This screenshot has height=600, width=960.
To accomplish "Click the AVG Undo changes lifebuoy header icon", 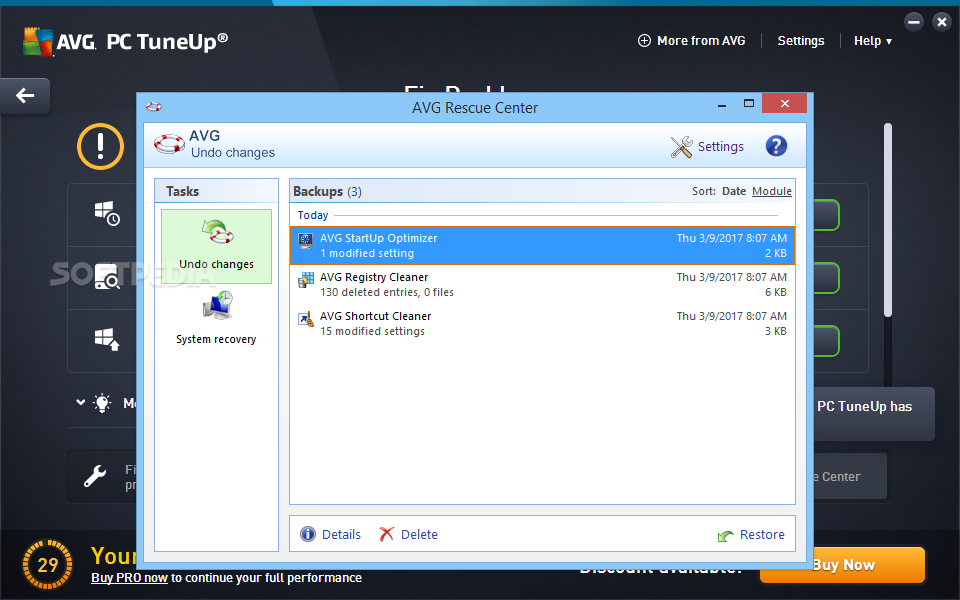I will (169, 144).
